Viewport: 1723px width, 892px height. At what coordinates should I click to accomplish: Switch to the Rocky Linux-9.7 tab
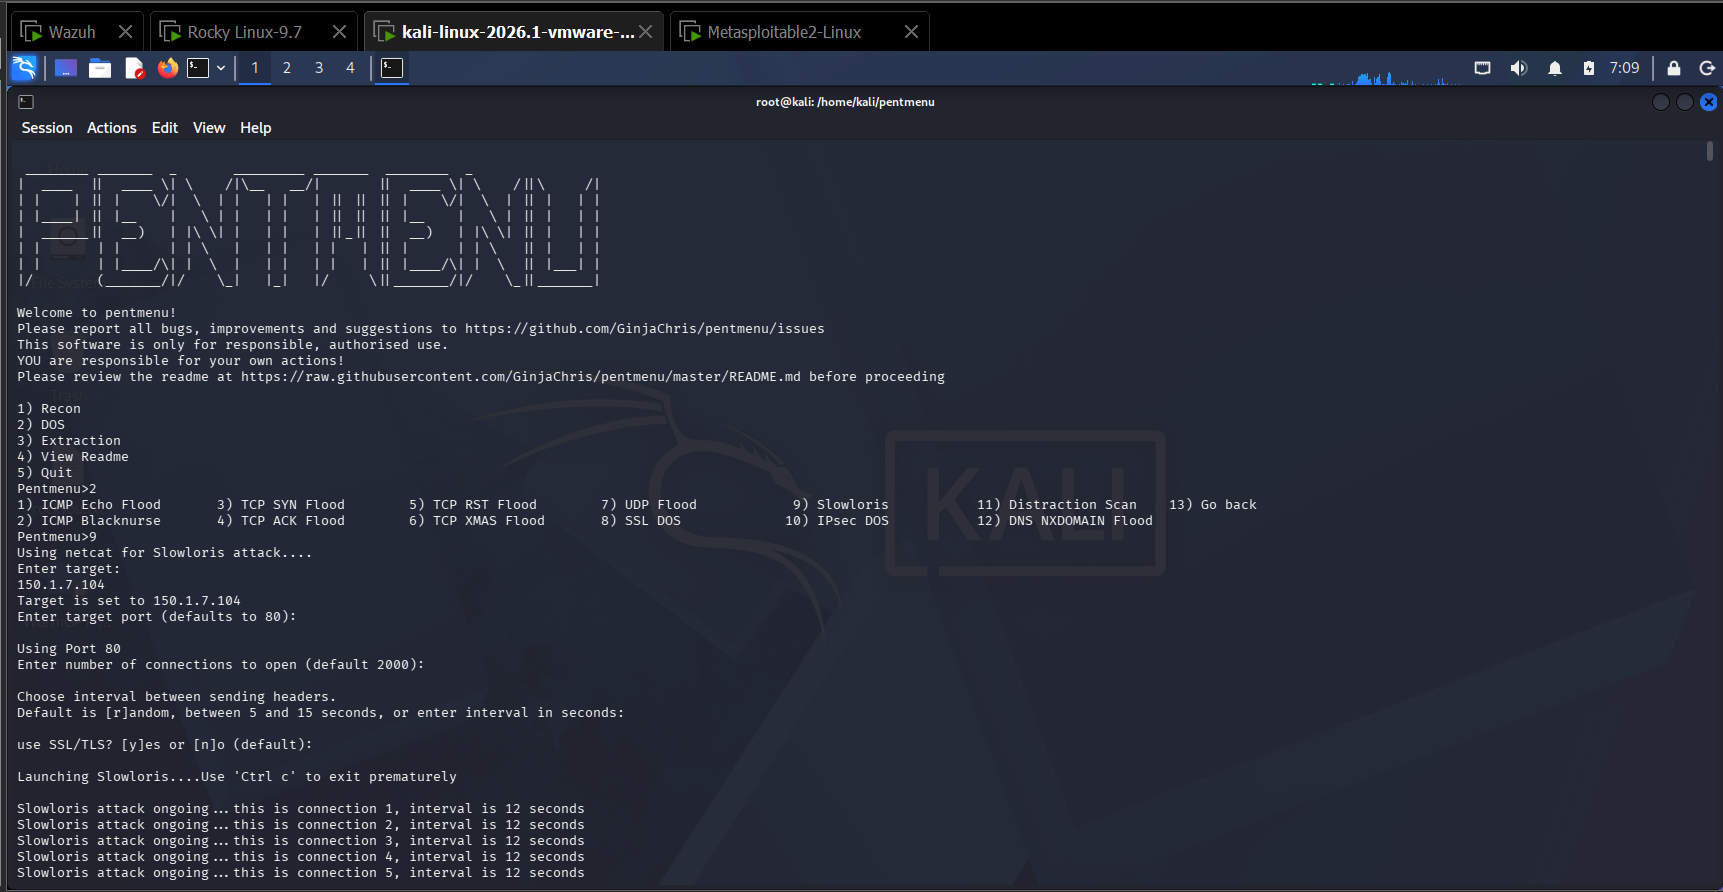click(245, 32)
